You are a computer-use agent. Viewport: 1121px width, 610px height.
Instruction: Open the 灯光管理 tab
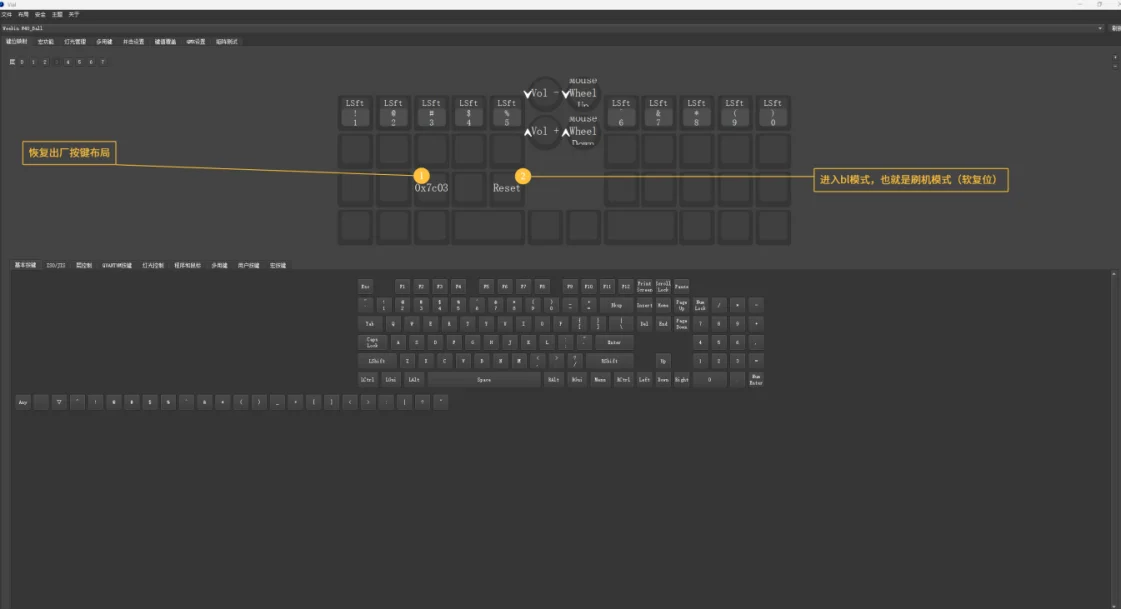(x=75, y=42)
